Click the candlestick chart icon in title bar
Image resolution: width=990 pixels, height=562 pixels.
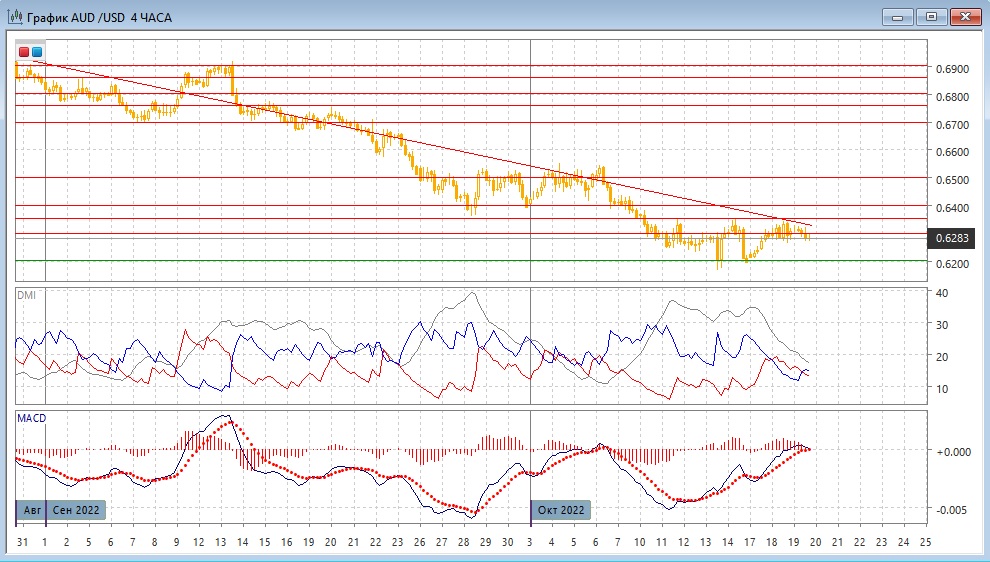tap(15, 16)
